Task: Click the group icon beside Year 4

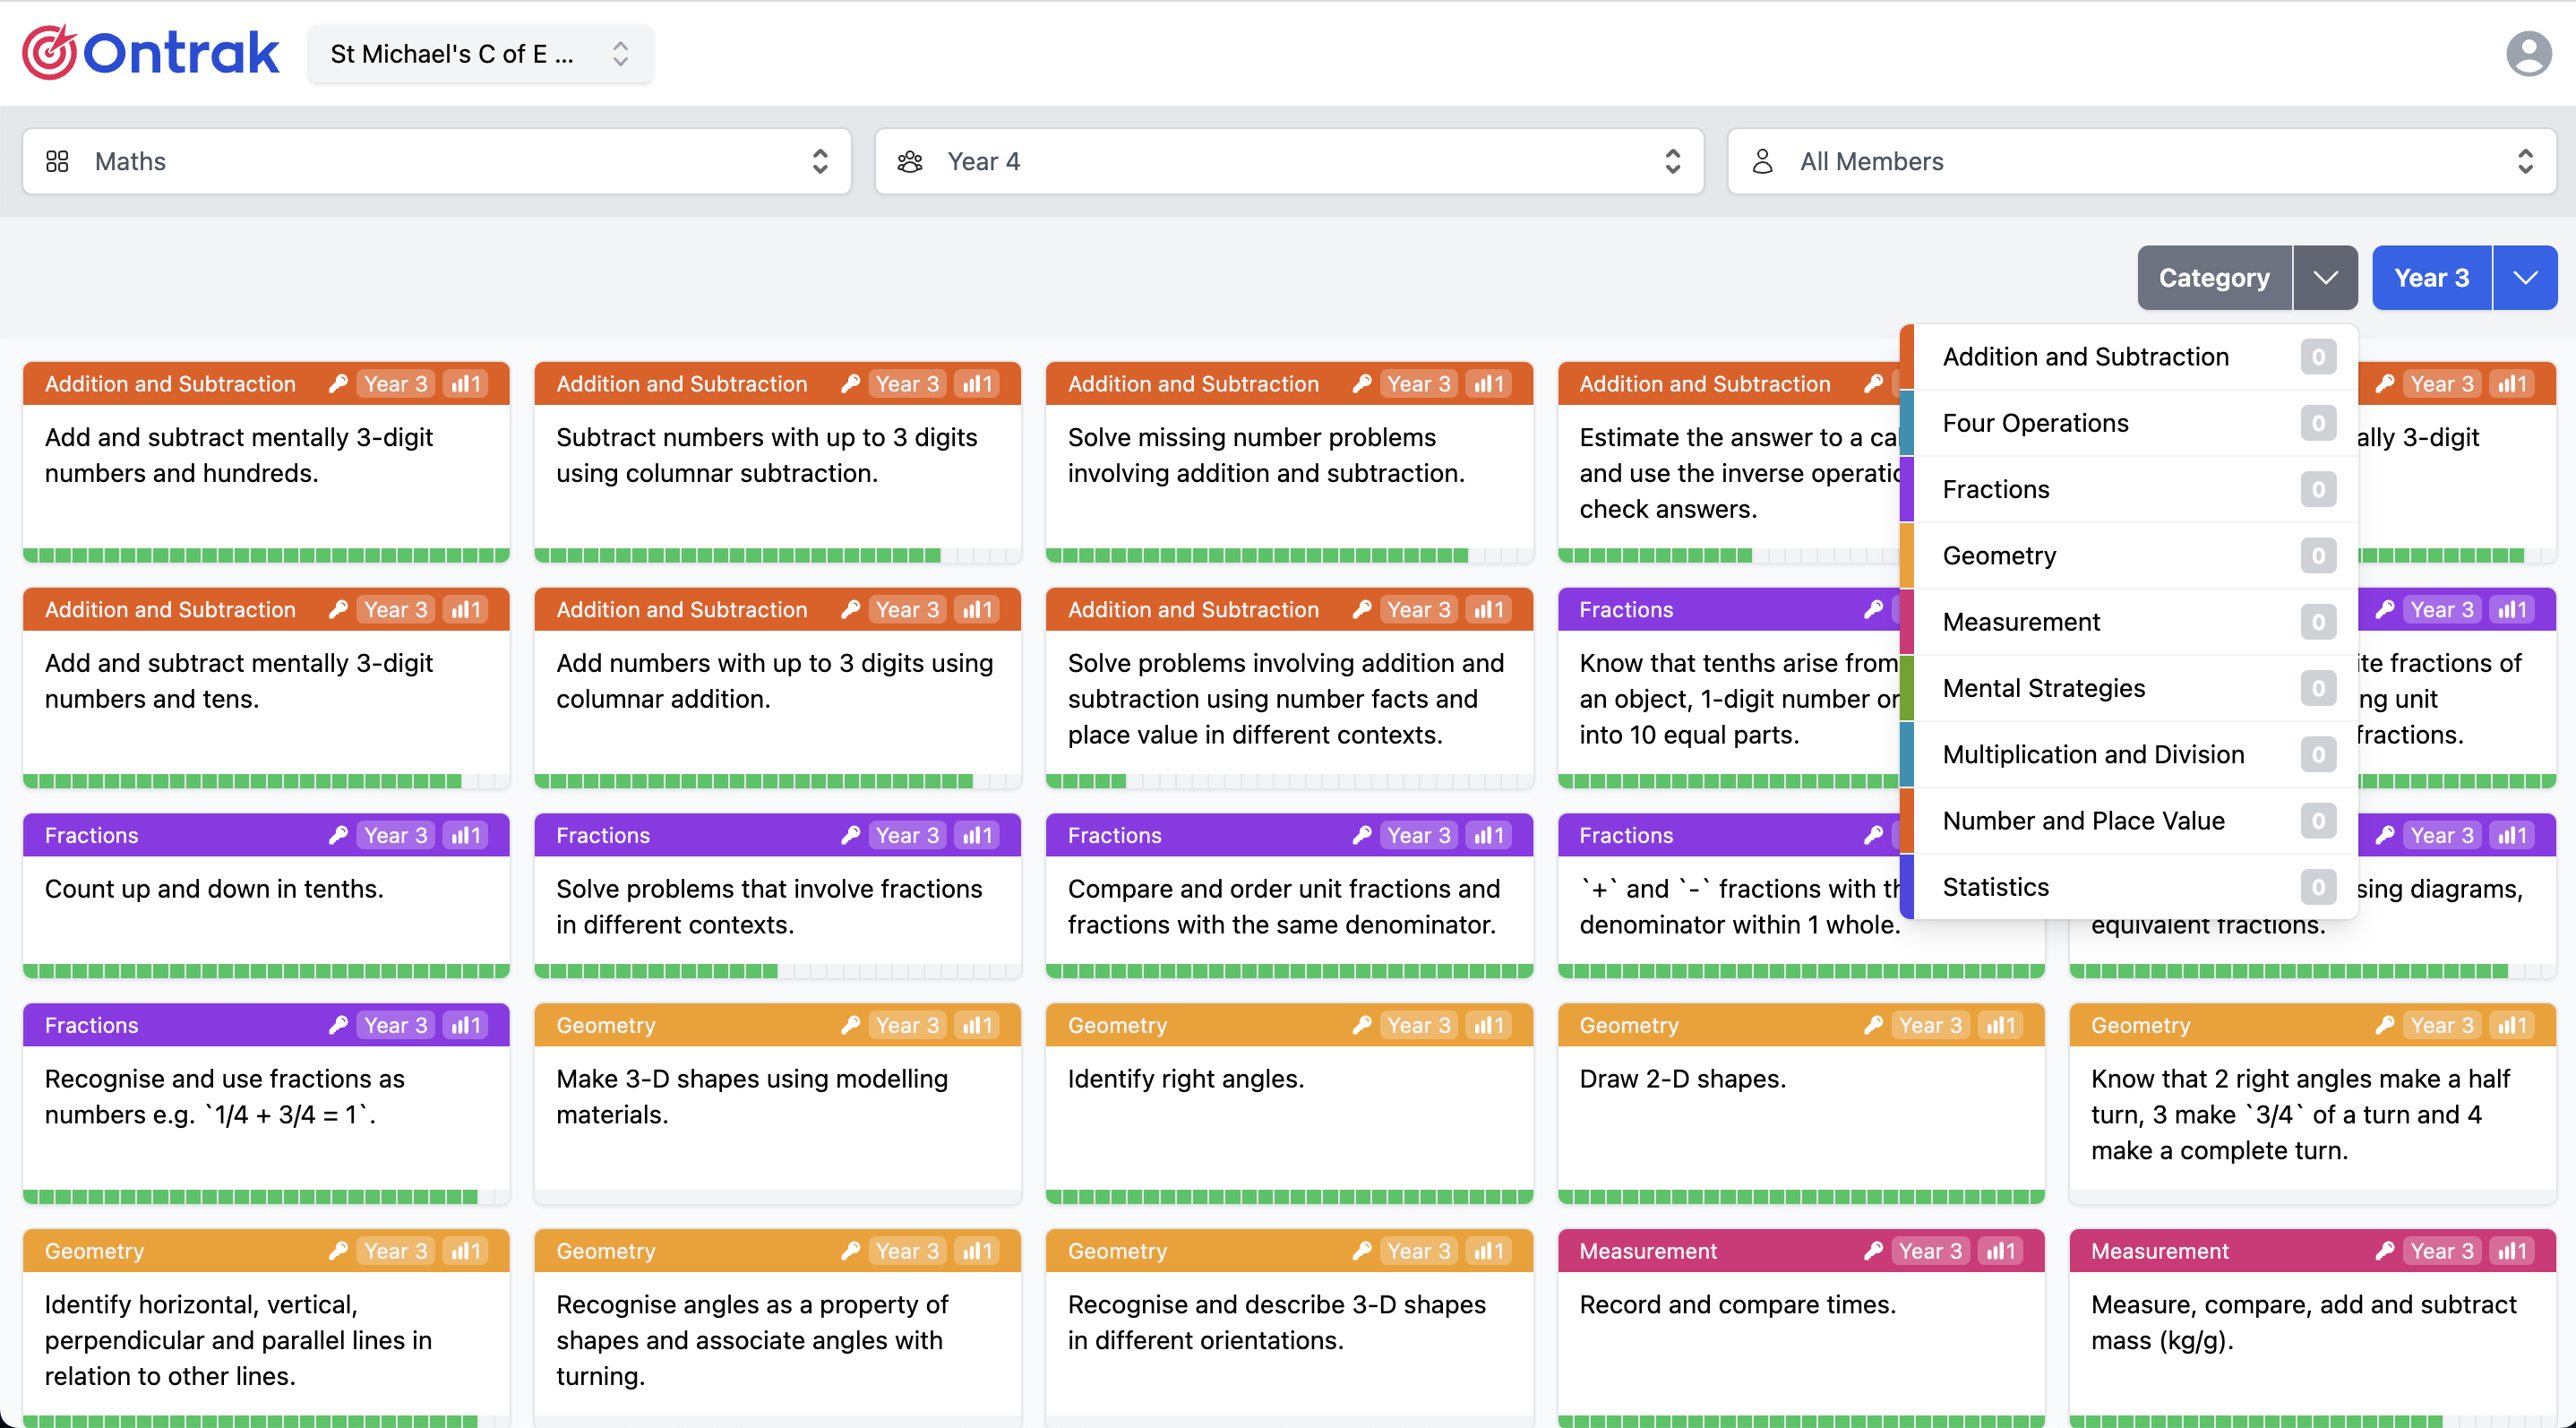Action: [x=909, y=161]
